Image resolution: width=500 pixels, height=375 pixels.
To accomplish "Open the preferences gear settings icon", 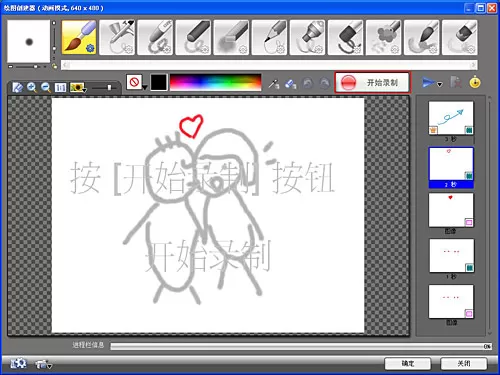I will 18,364.
